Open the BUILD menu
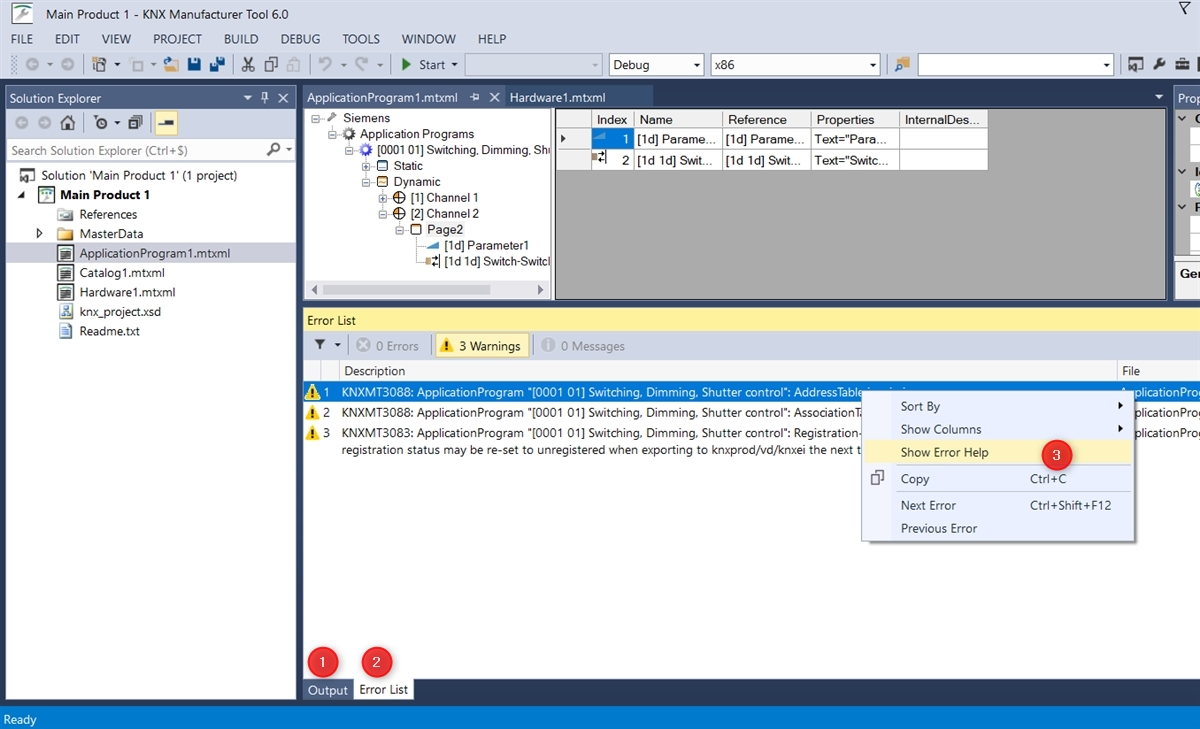Viewport: 1200px width, 729px height. click(x=241, y=39)
